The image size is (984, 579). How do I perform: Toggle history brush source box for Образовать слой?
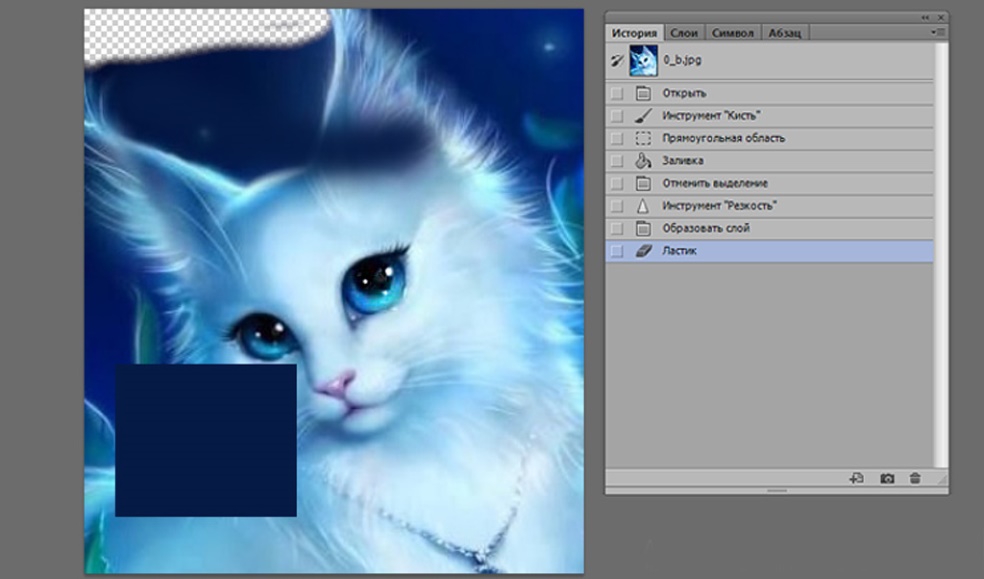click(617, 228)
